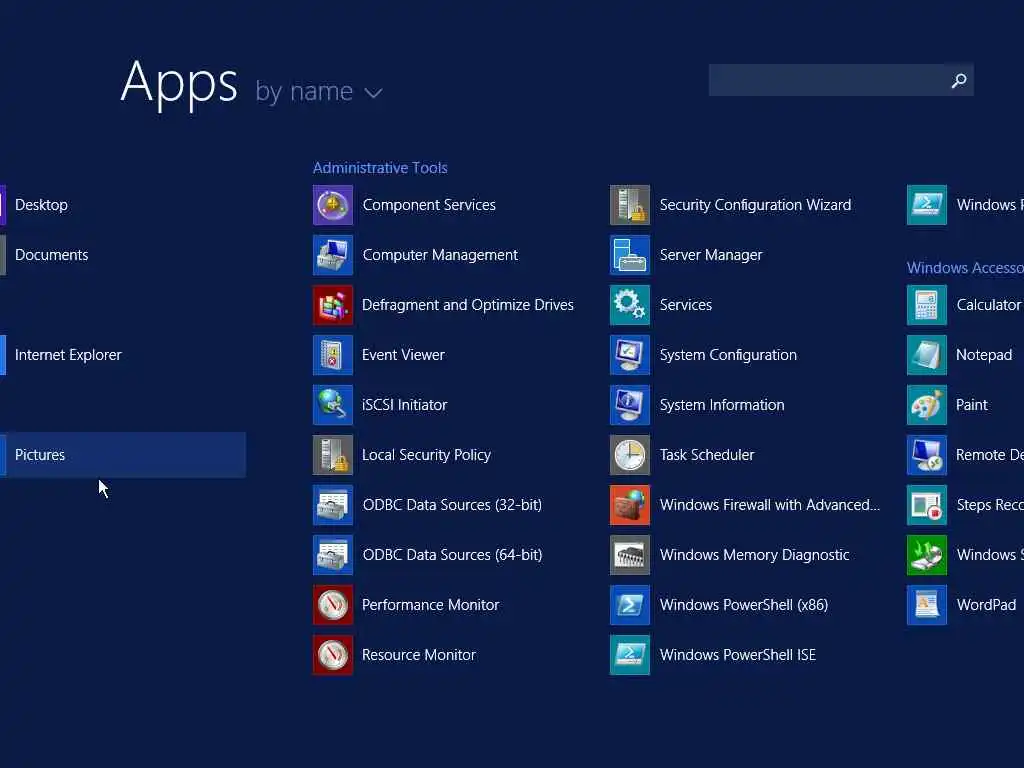Viewport: 1024px width, 768px height.
Task: Open the Remote Desktop icon
Action: (x=927, y=455)
